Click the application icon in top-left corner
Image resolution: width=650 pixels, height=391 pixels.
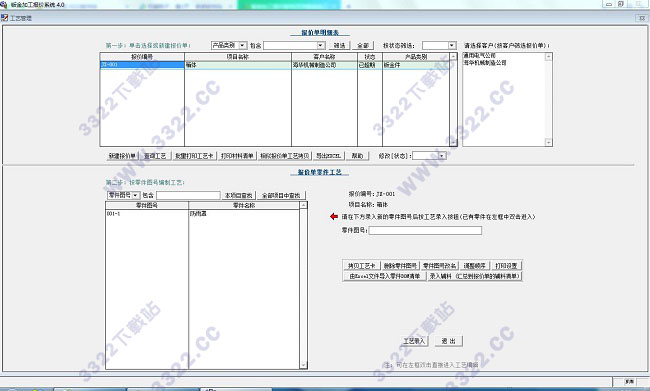(x=4, y=5)
